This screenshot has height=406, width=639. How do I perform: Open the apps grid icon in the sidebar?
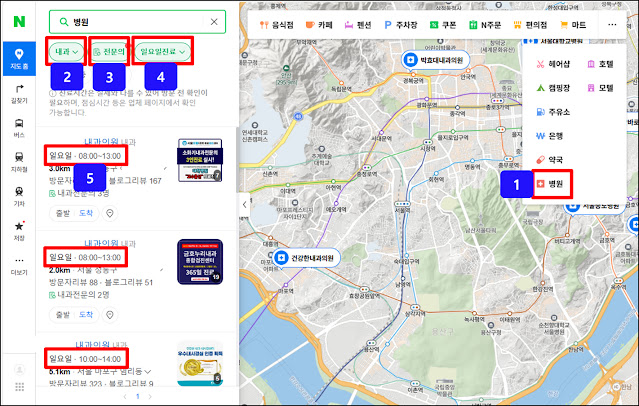pyautogui.click(x=19, y=386)
